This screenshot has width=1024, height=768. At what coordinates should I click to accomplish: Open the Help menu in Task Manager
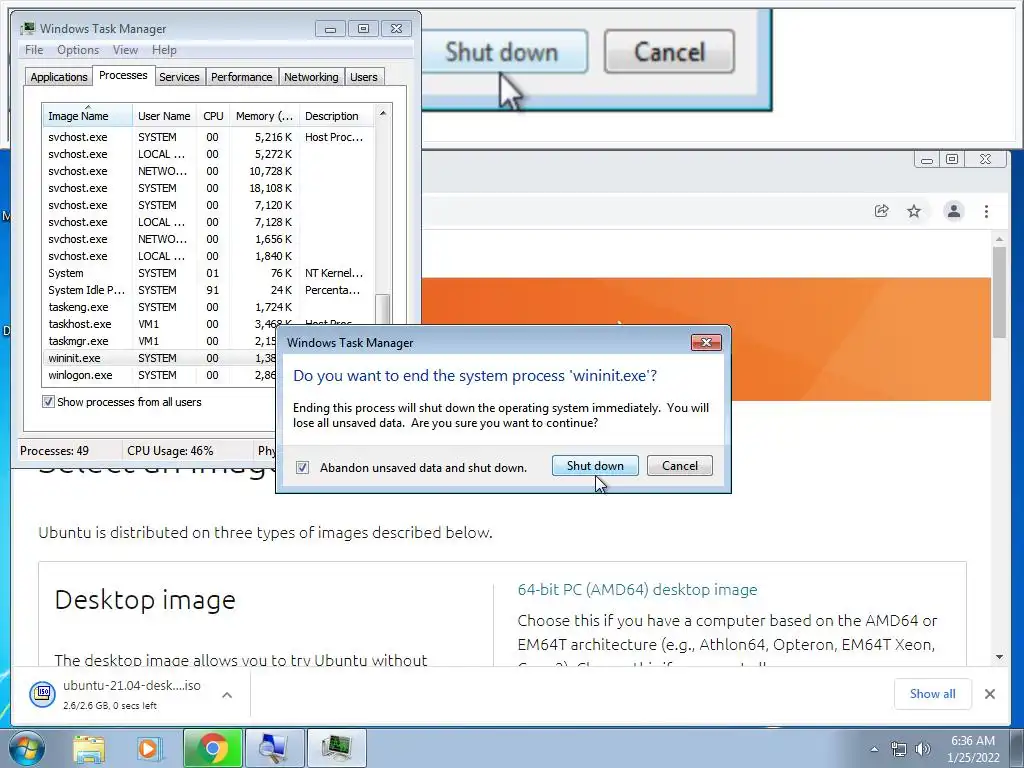(x=164, y=50)
